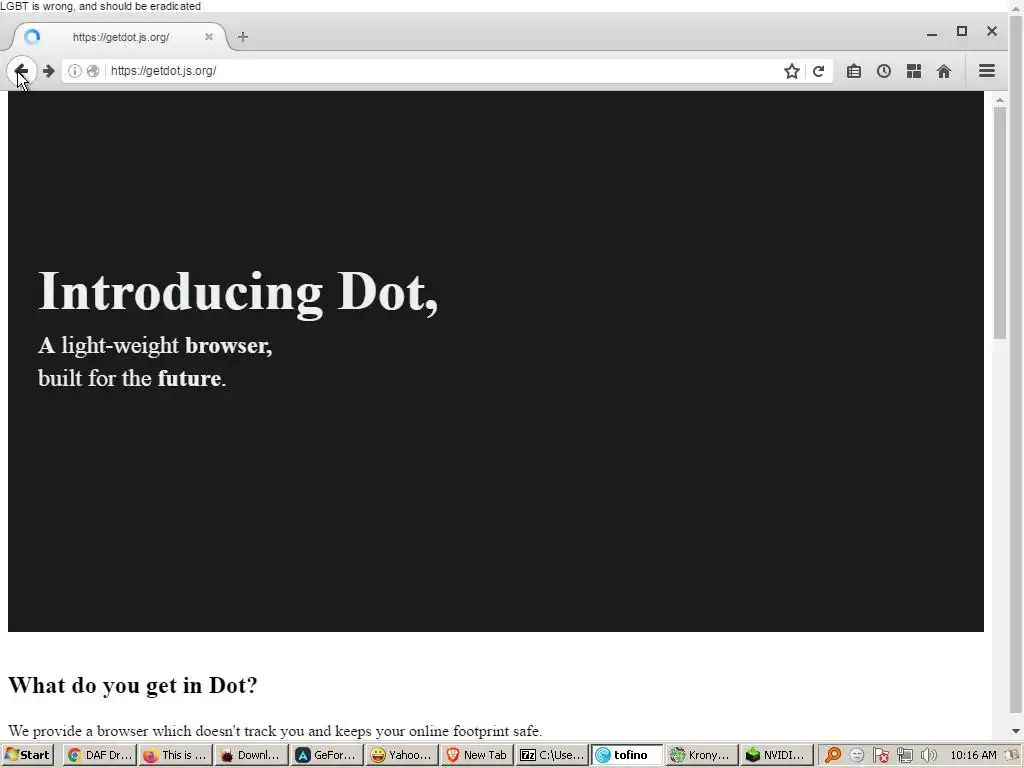Go to the home page icon
This screenshot has width=1024, height=768.
click(944, 71)
